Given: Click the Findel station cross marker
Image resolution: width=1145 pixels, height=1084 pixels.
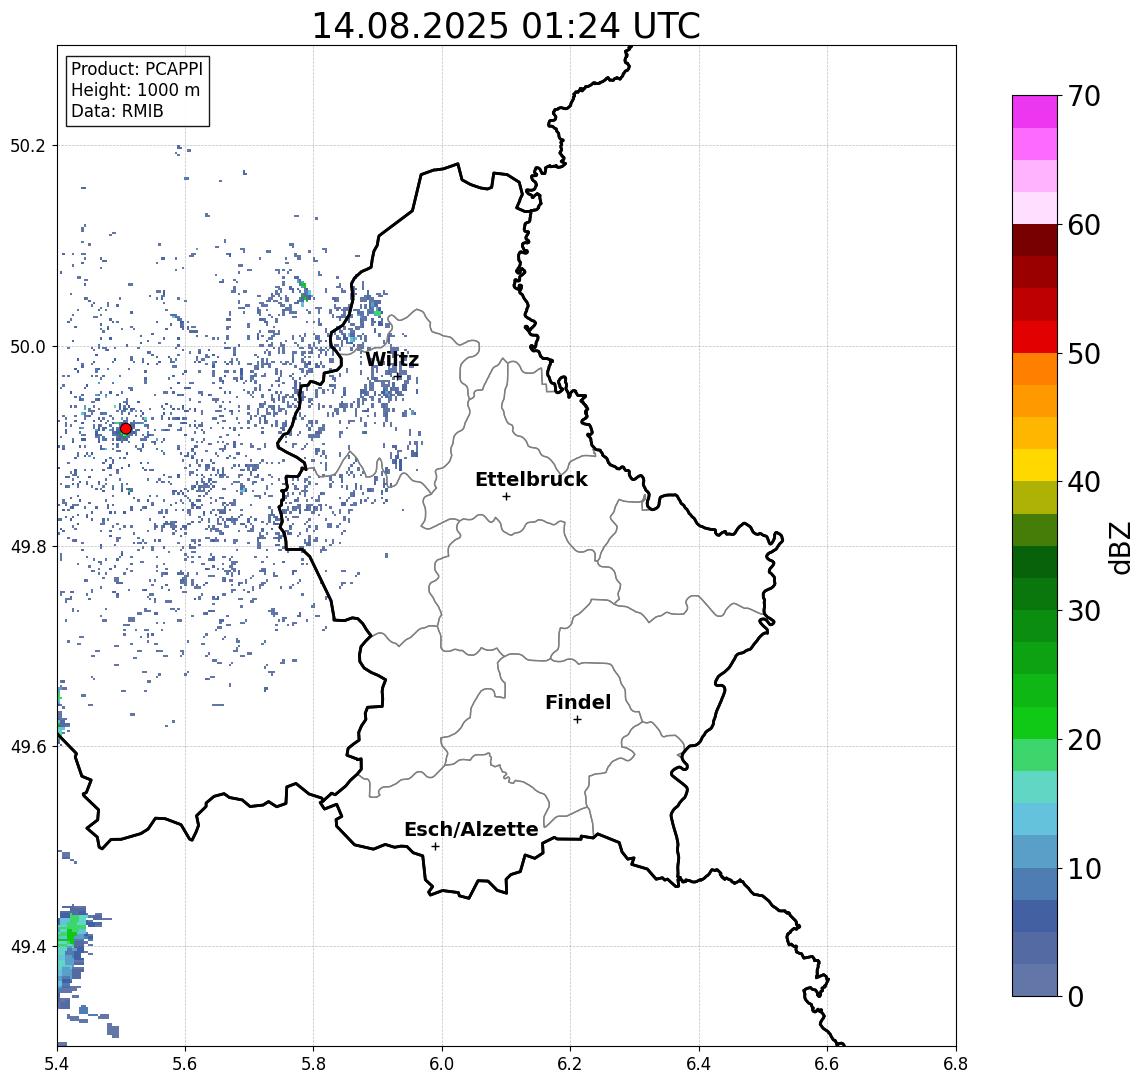Looking at the screenshot, I should [577, 720].
